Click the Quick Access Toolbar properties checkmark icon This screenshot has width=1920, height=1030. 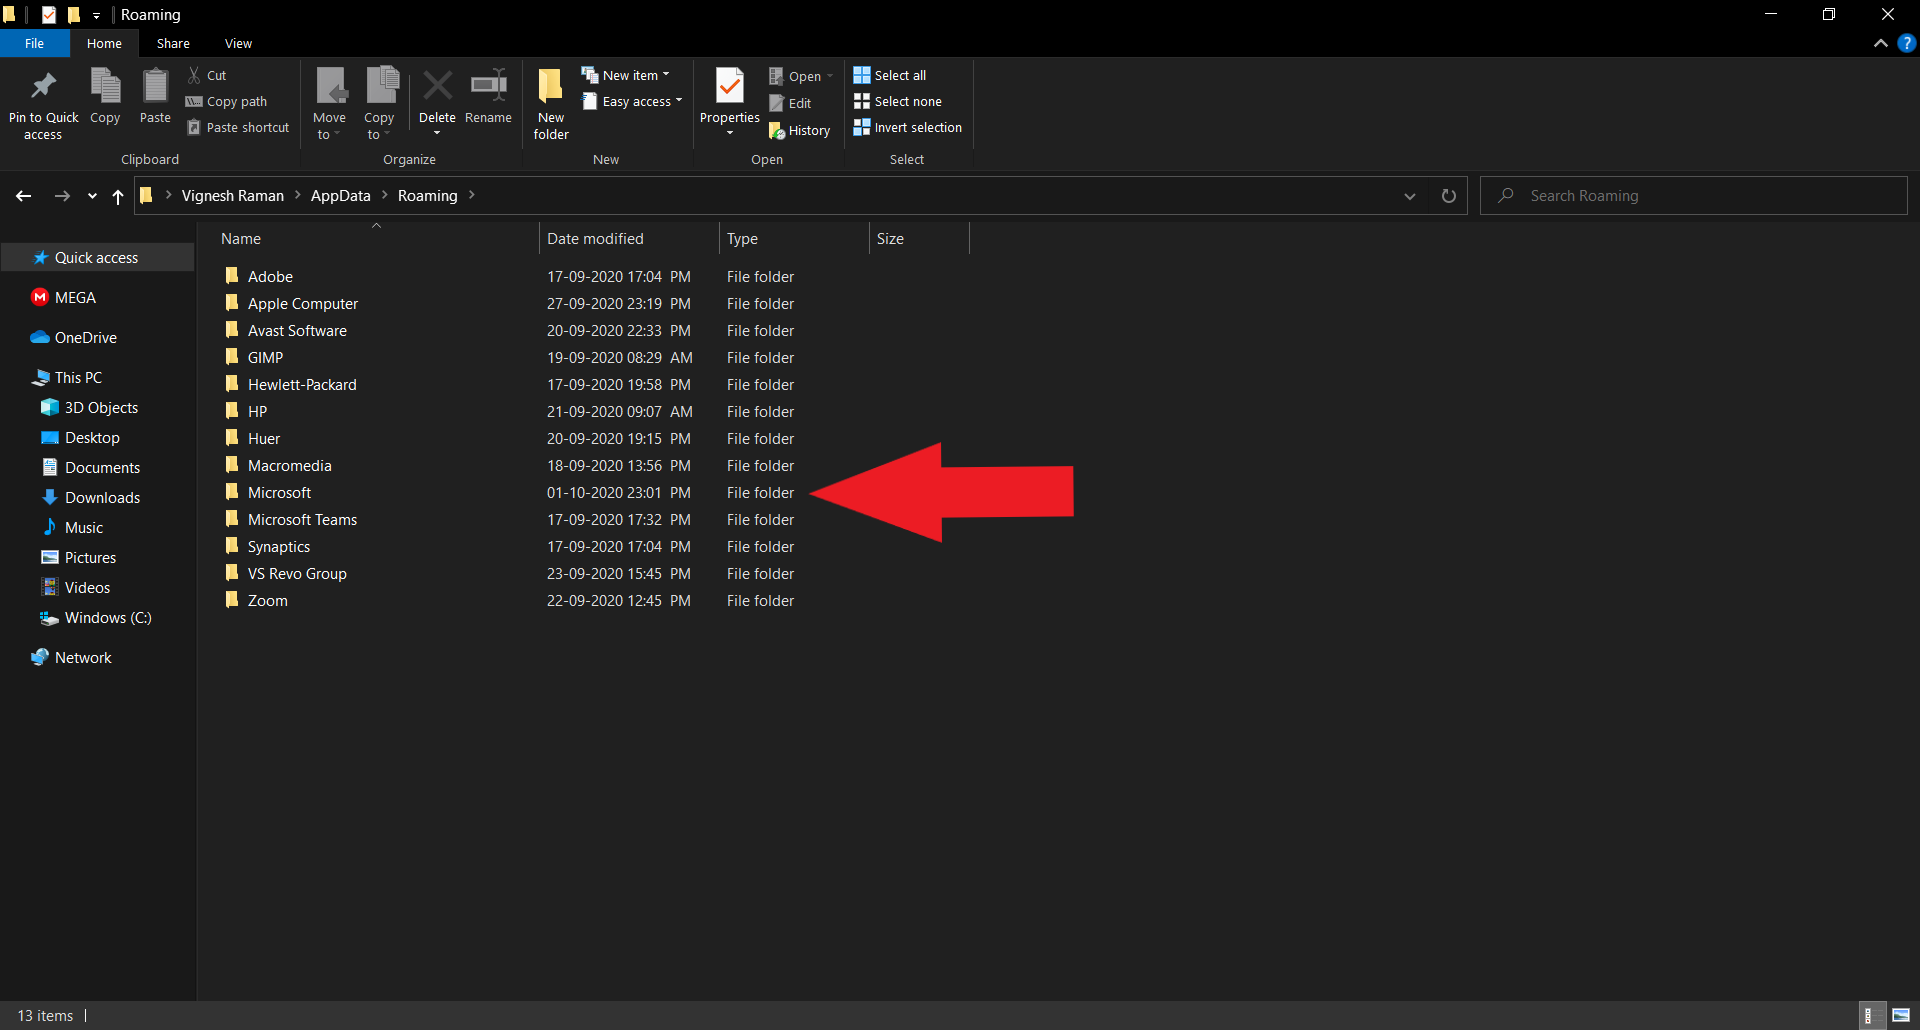[49, 14]
